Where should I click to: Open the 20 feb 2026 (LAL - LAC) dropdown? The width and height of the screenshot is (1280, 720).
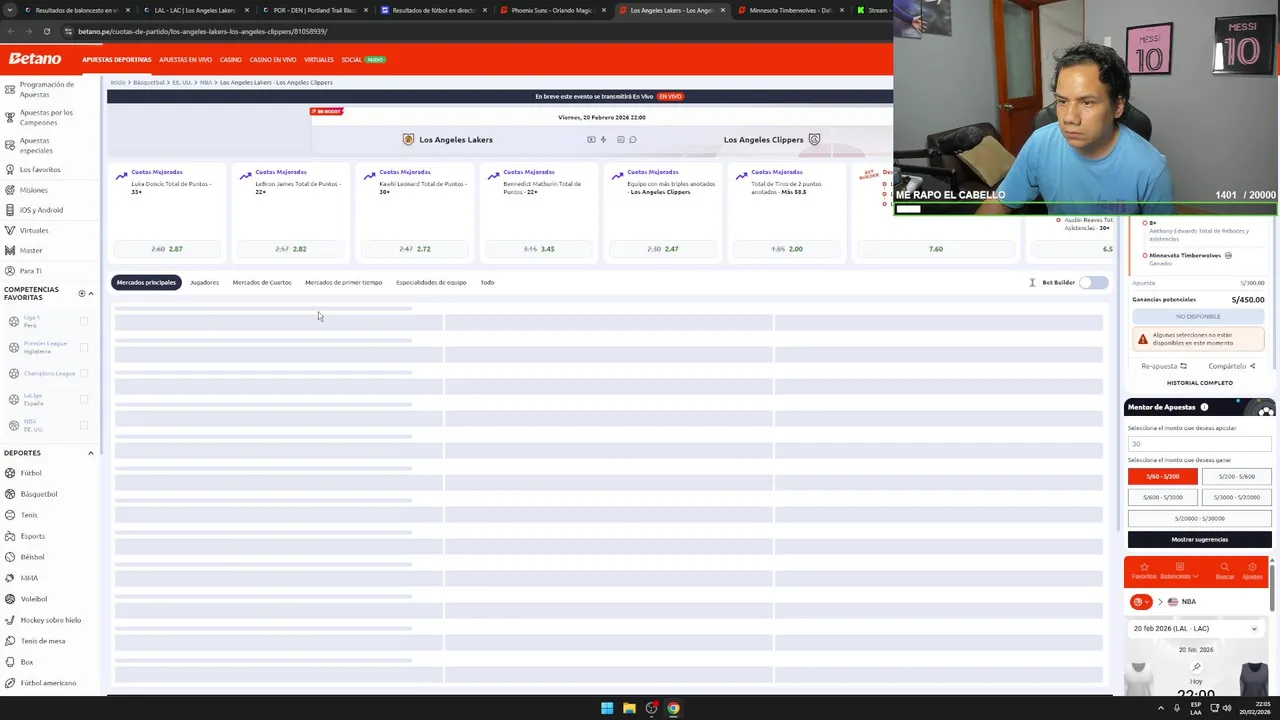tap(1196, 629)
